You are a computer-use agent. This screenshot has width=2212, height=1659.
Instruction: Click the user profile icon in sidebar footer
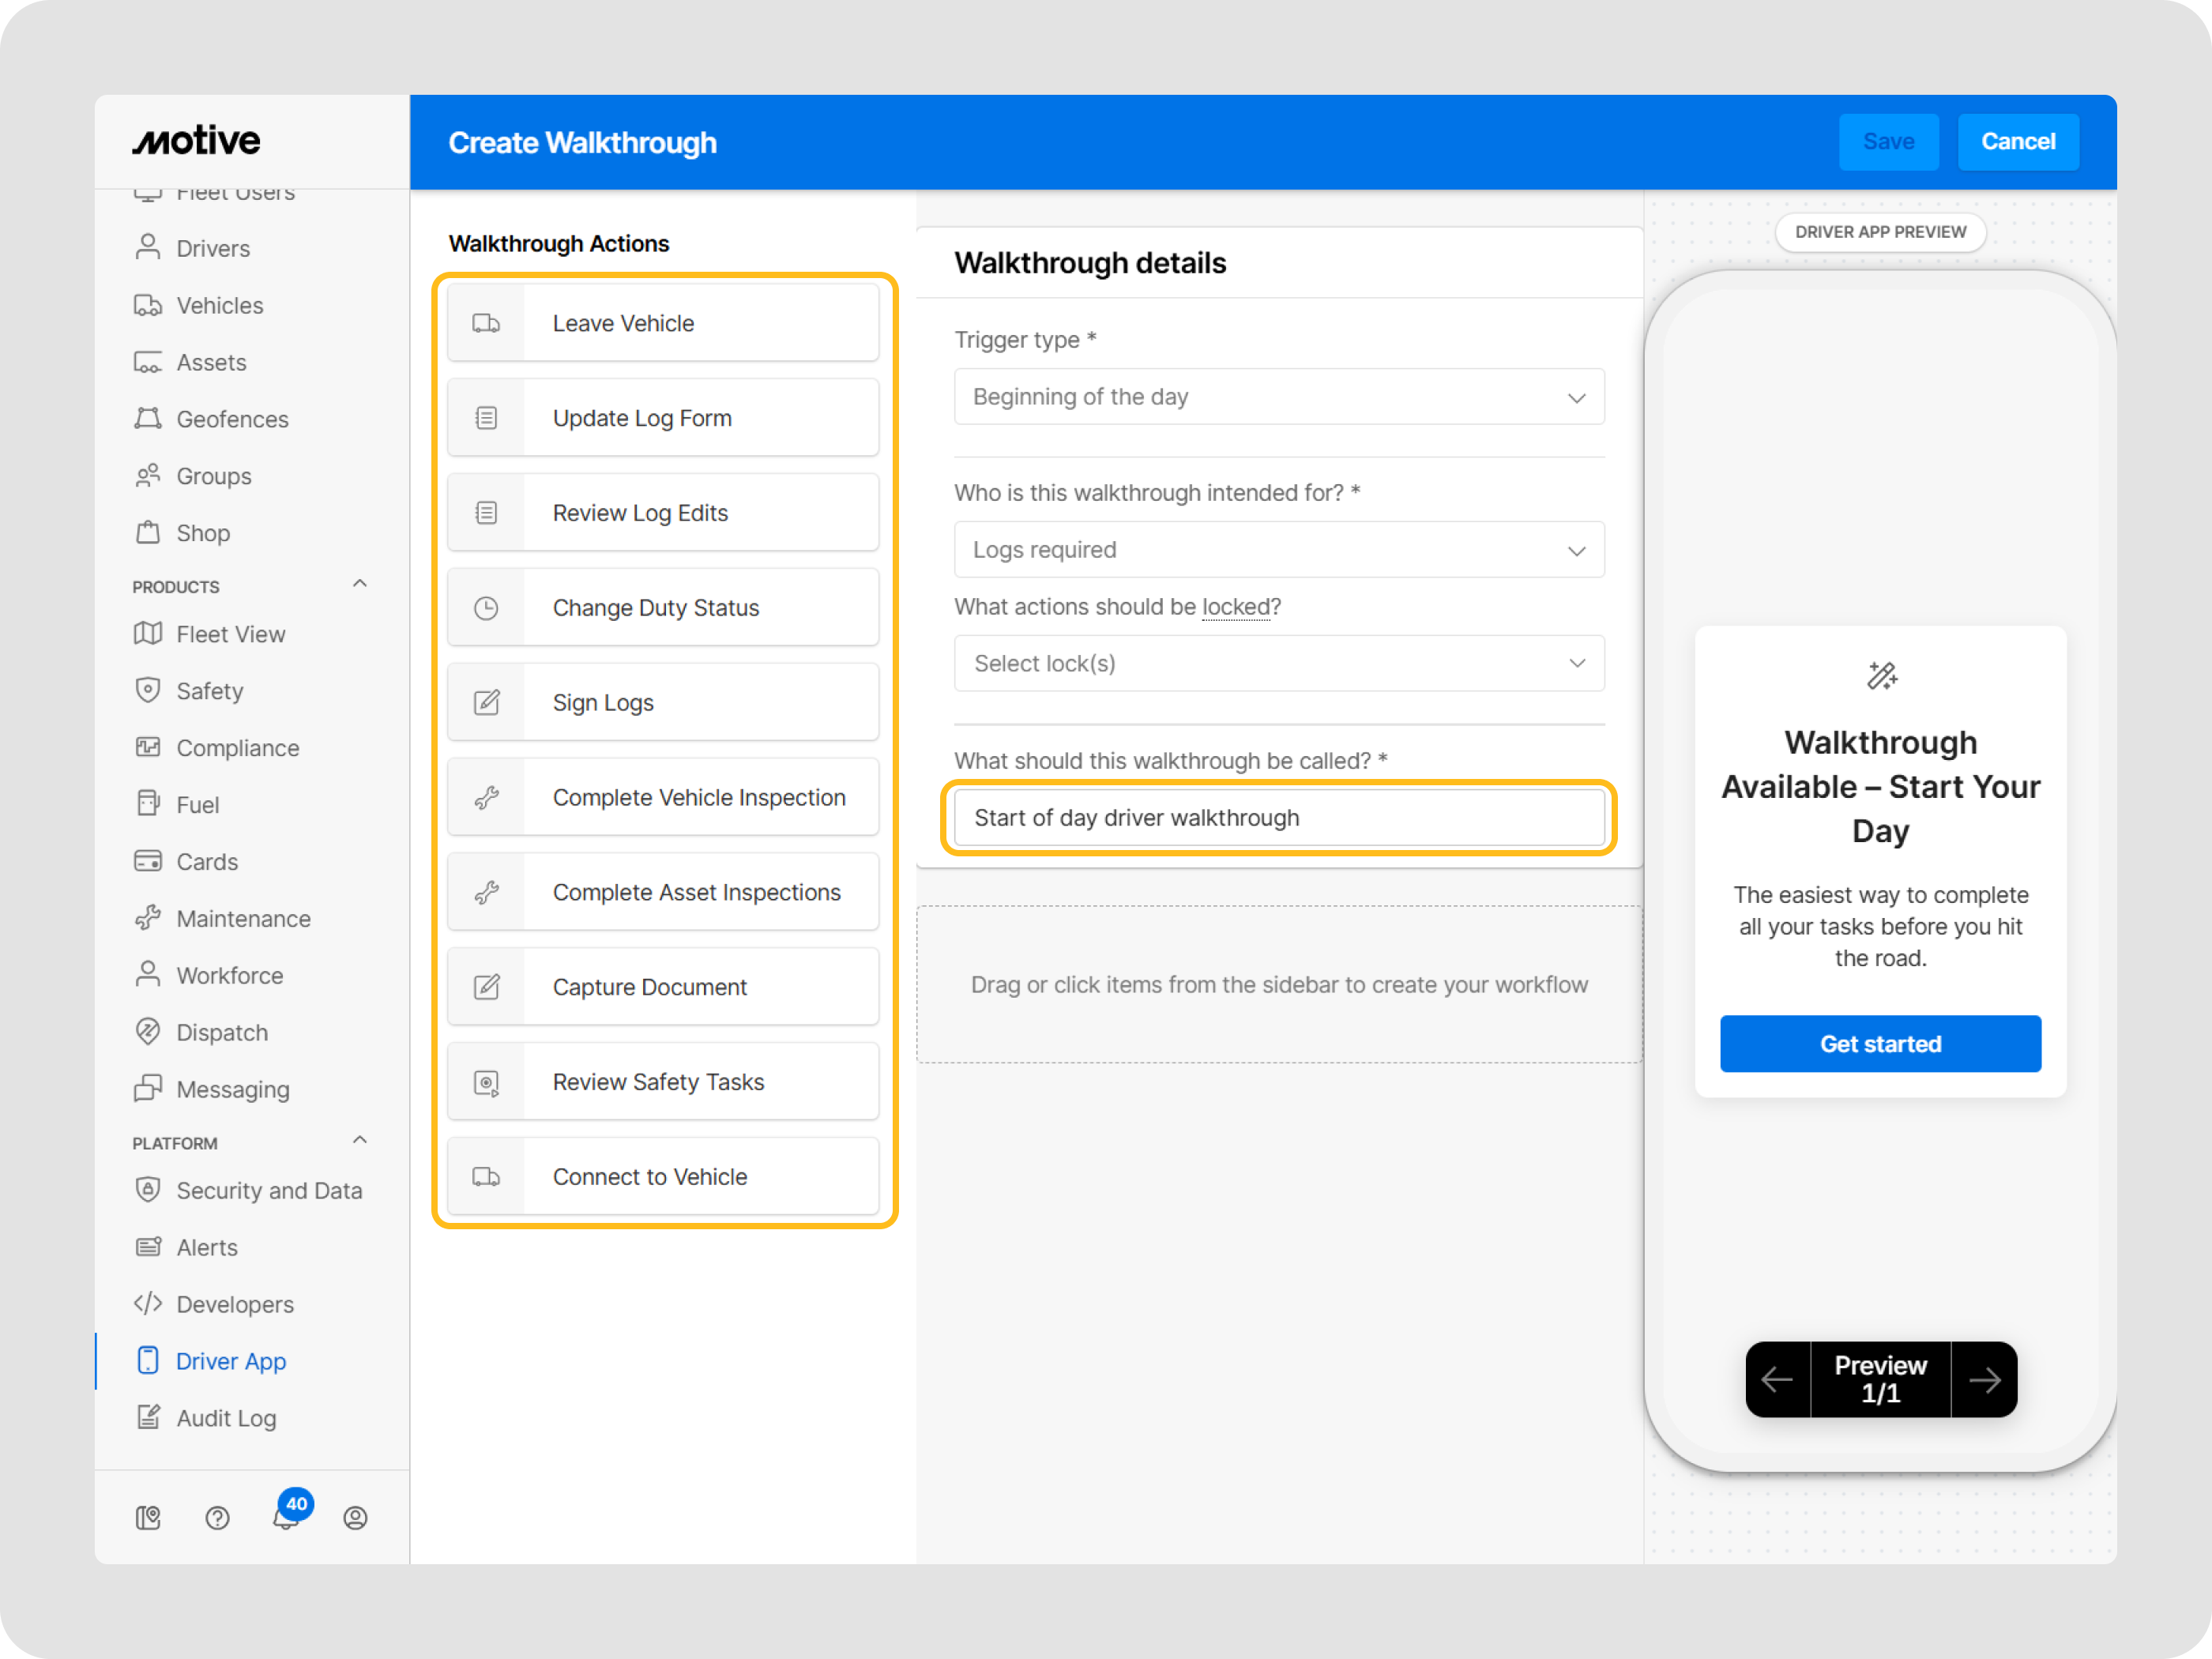[x=355, y=1518]
